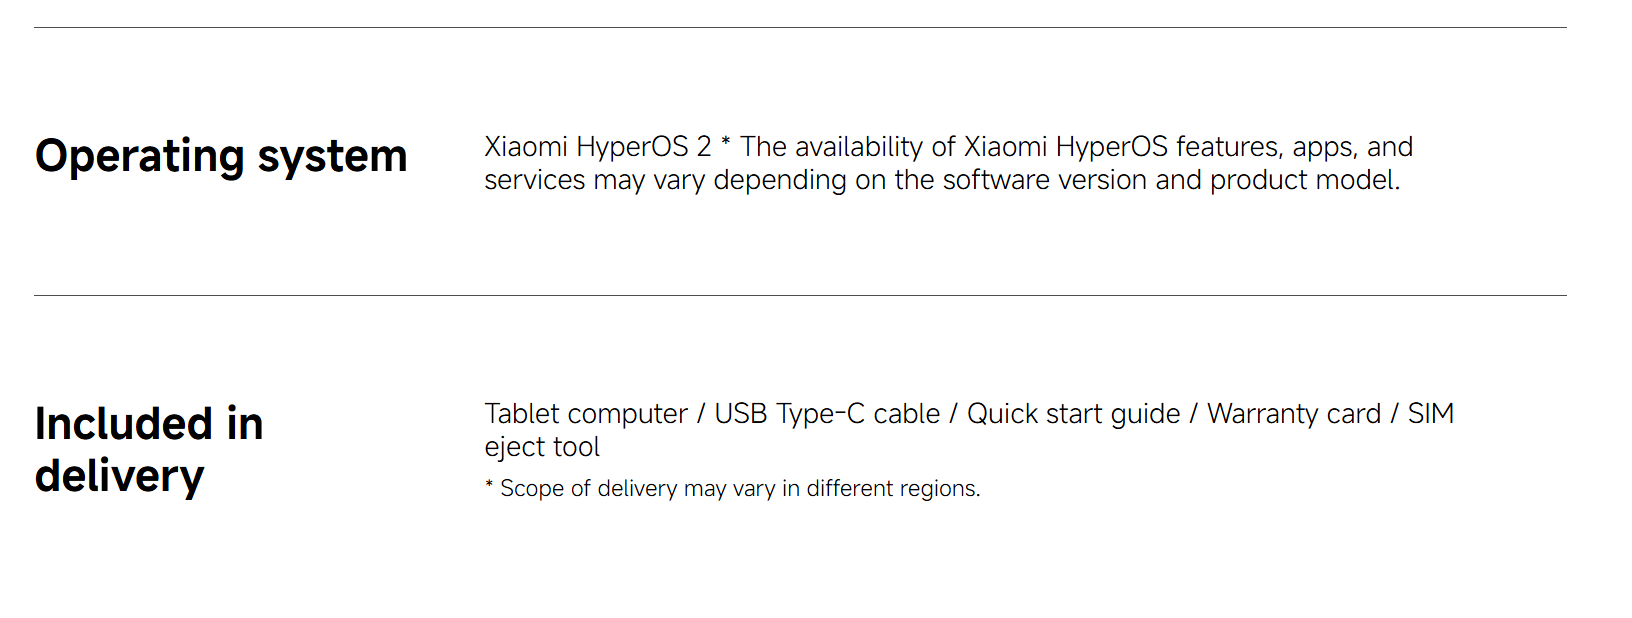Click the Xiaomi HyperOS 2 text
Viewport: 1632px width, 618px height.
pos(598,147)
